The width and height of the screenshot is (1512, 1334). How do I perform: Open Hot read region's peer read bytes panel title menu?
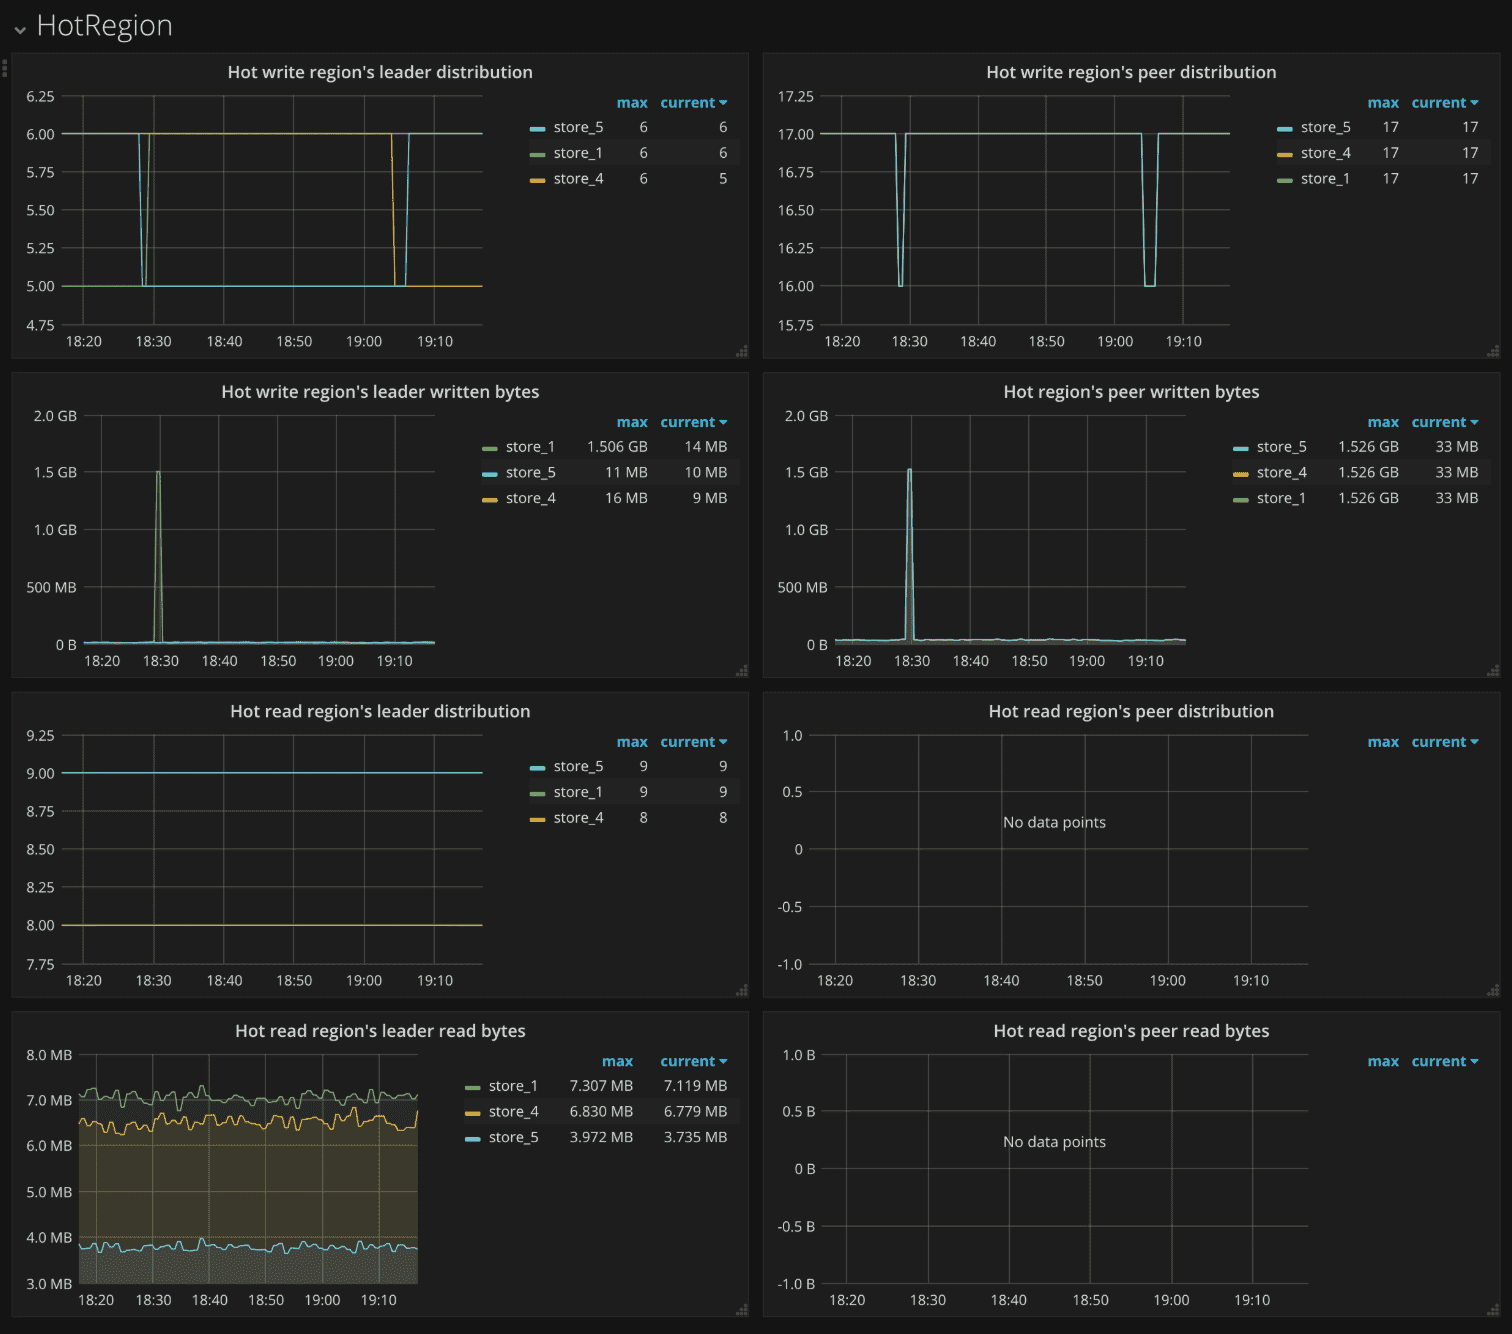[1131, 1031]
